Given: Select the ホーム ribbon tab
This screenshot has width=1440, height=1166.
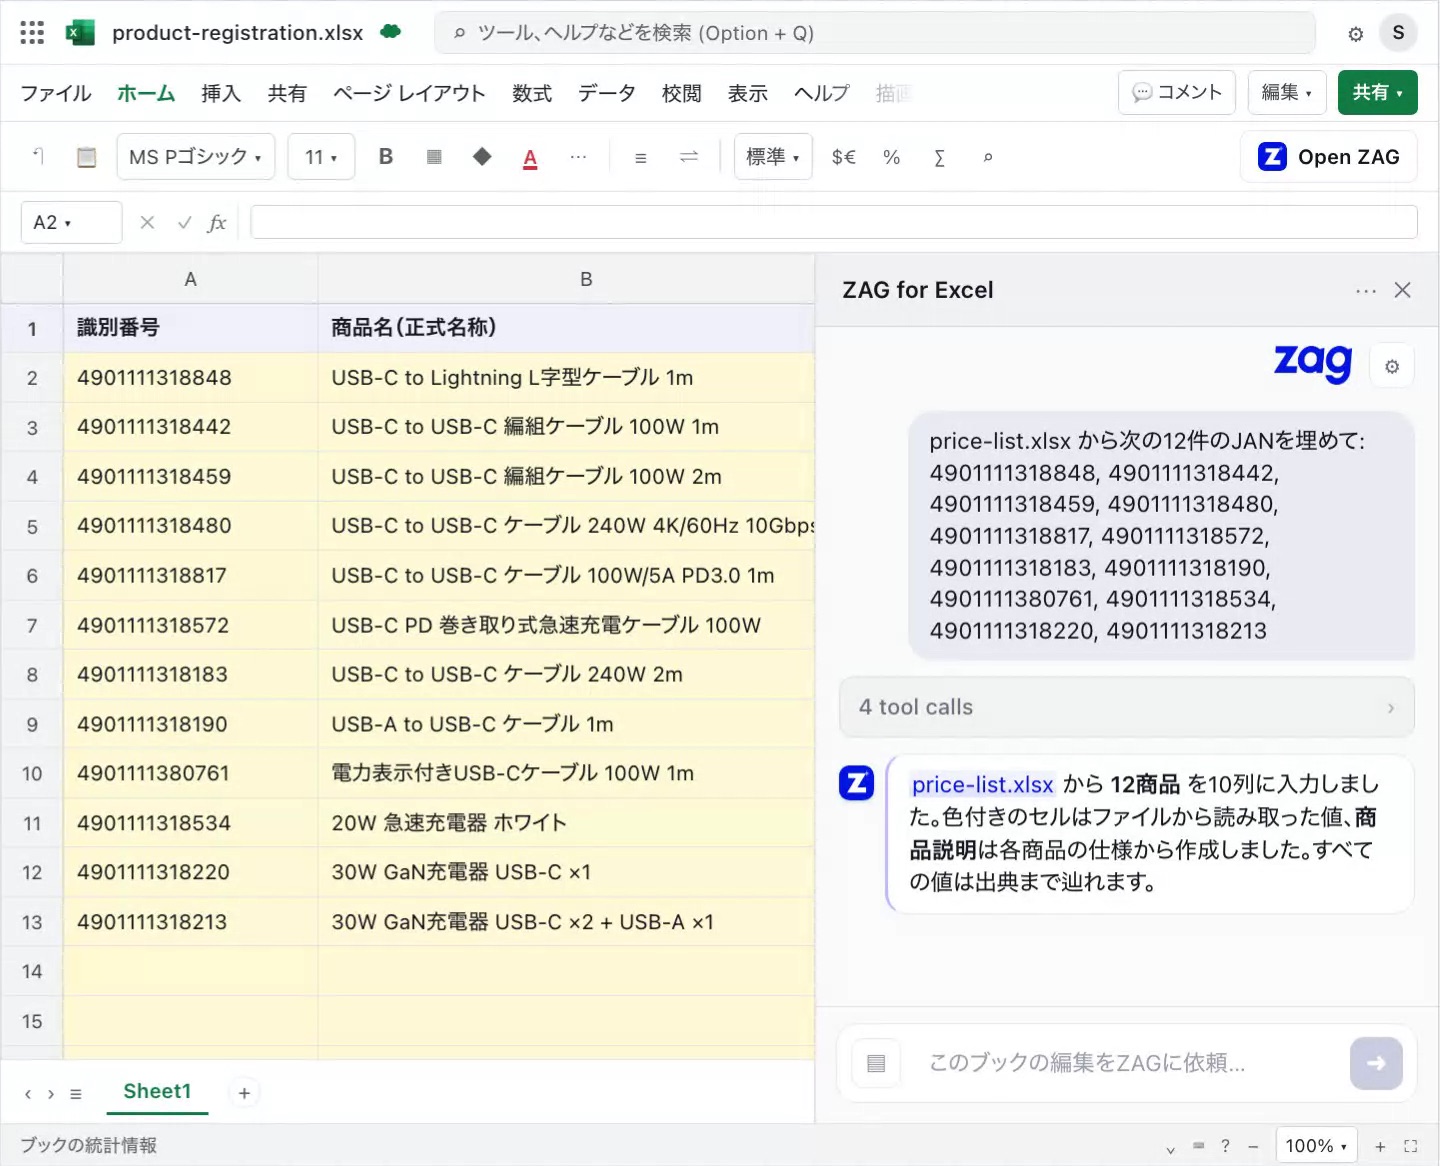Looking at the screenshot, I should click(146, 93).
